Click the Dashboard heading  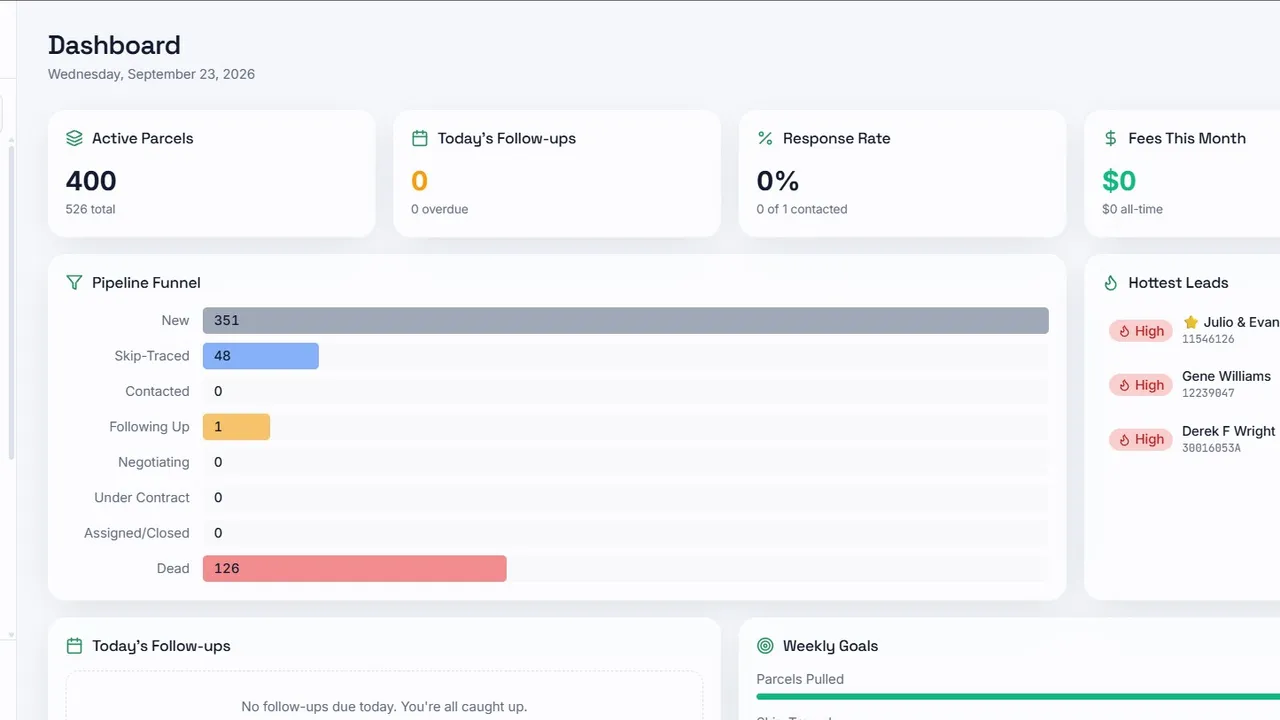[114, 45]
